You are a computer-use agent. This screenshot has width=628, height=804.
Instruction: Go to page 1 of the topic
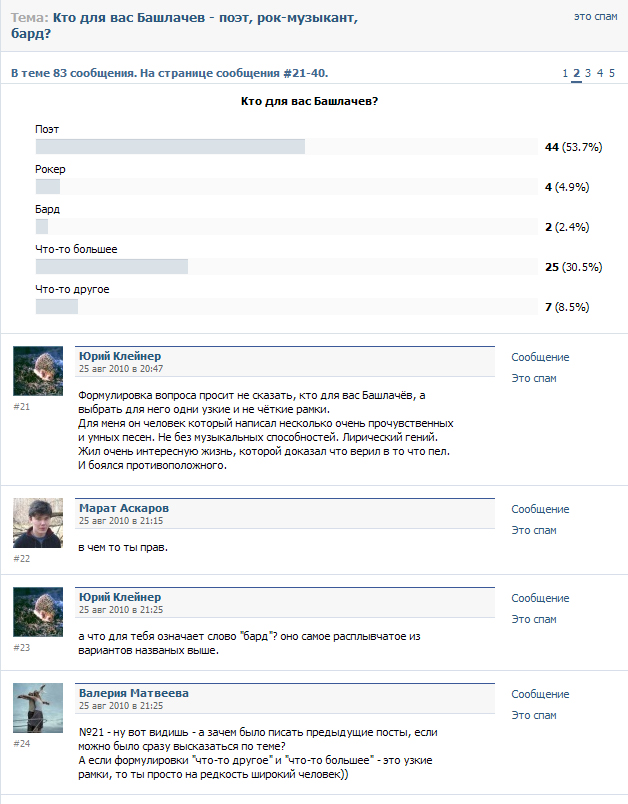click(x=565, y=73)
